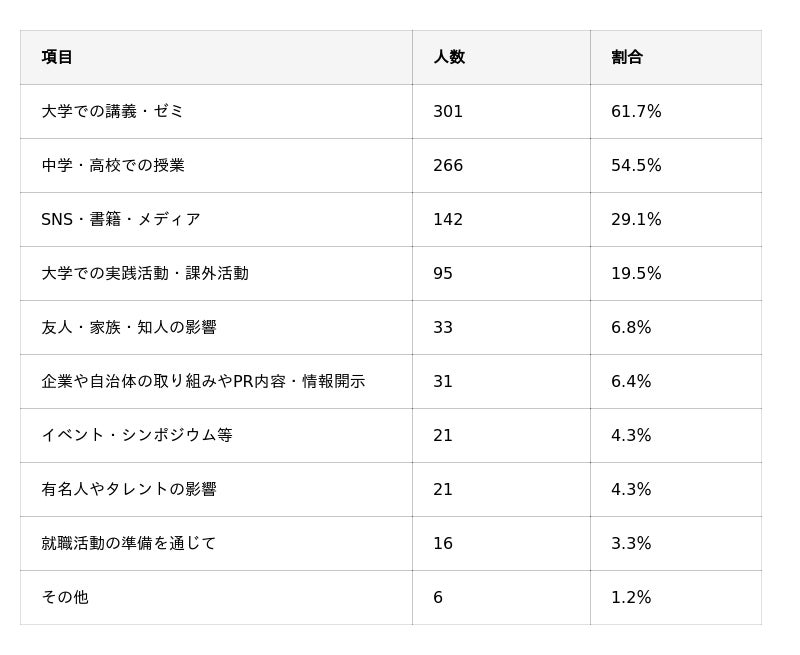Click the その他 row label

64,597
